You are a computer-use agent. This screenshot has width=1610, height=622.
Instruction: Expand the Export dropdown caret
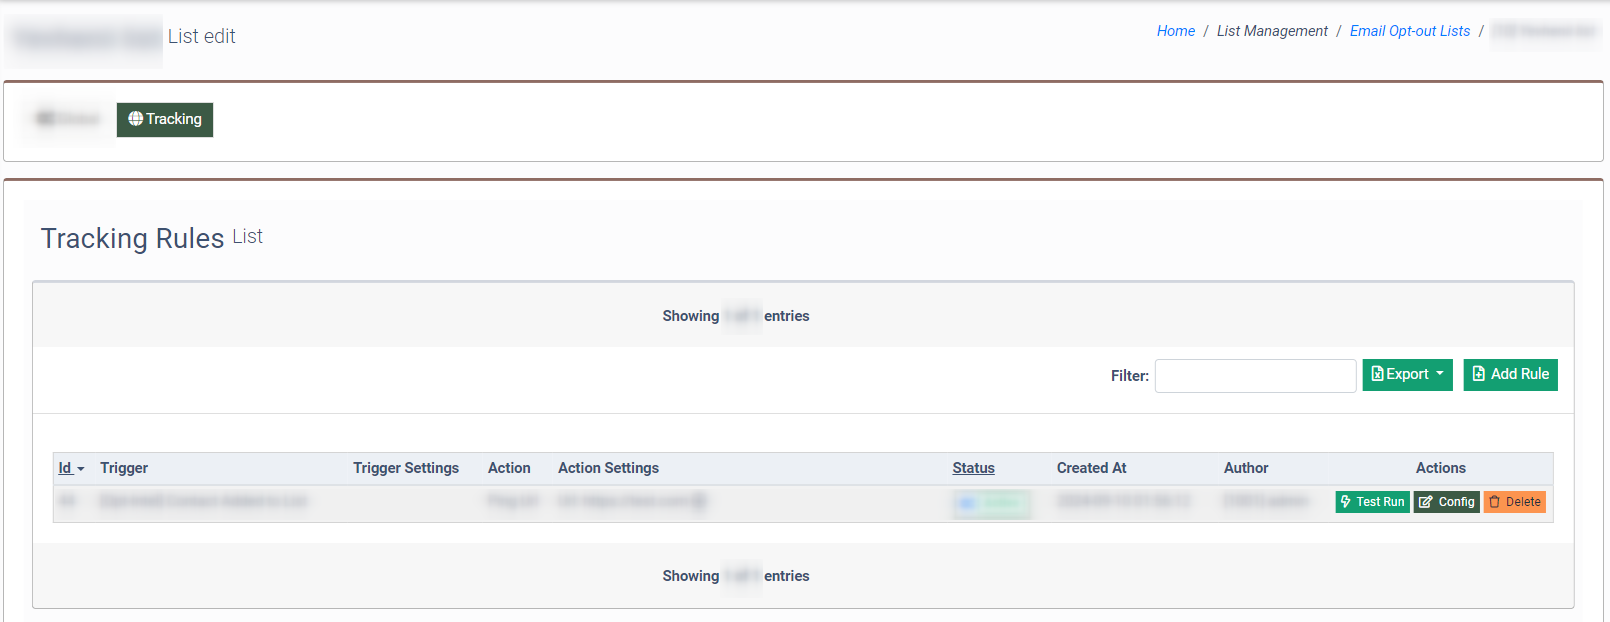[x=1440, y=374]
